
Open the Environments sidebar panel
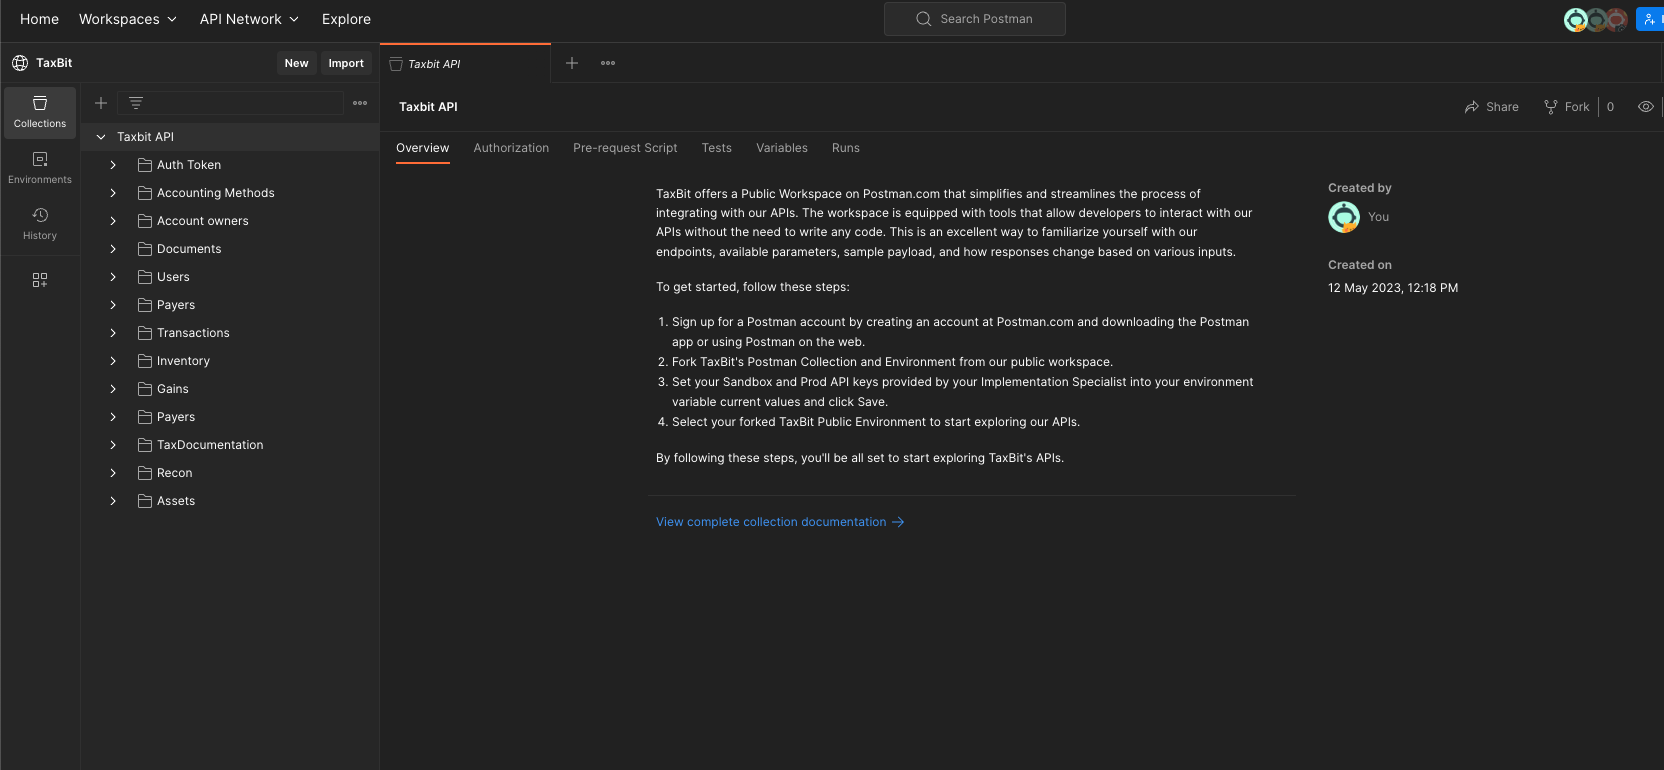point(40,168)
